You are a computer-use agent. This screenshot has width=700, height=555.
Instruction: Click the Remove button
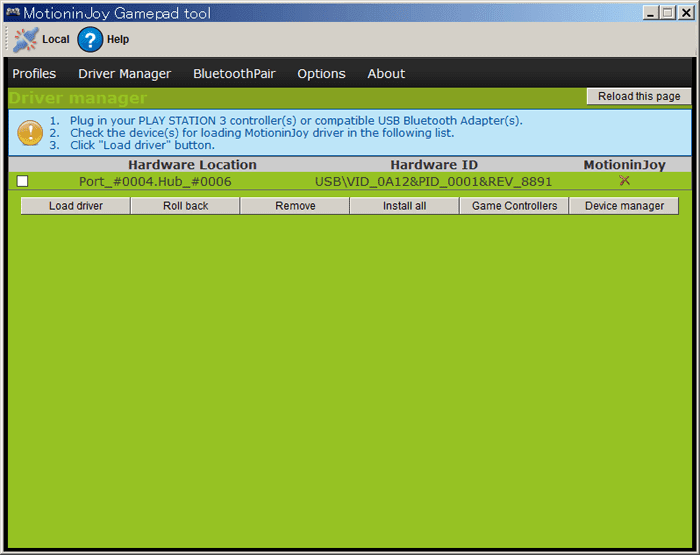tap(295, 206)
